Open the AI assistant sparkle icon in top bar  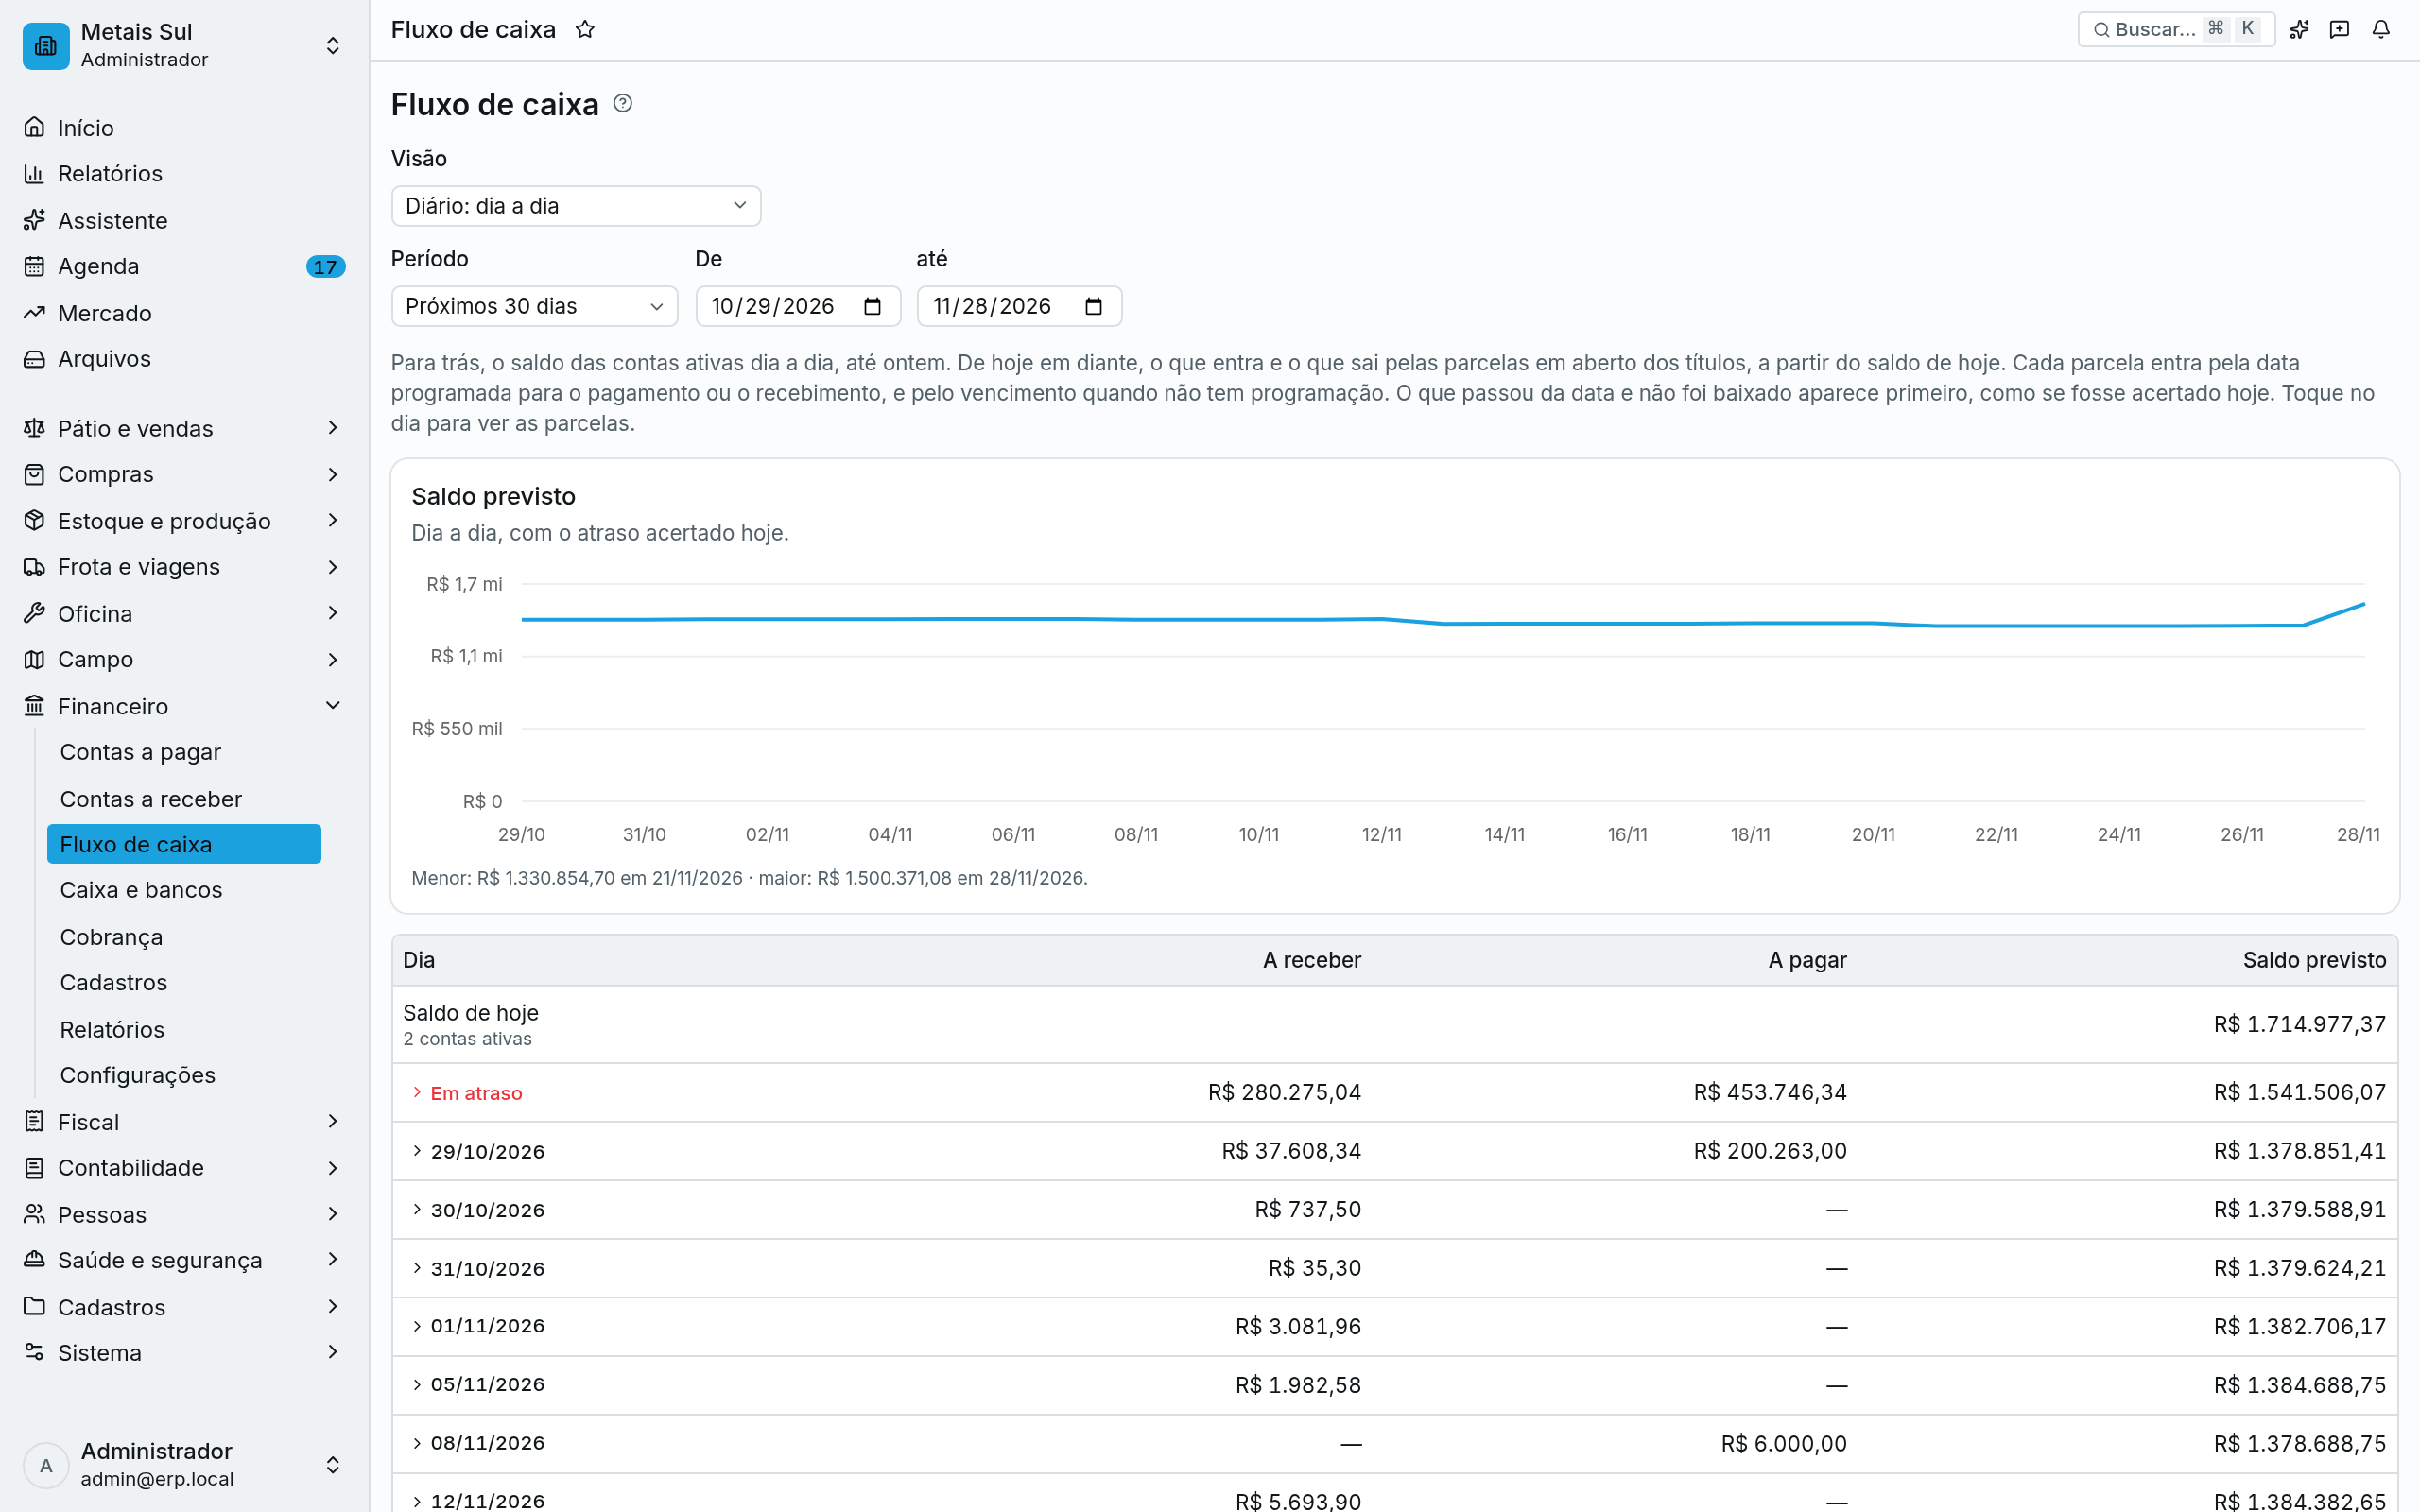click(2299, 30)
